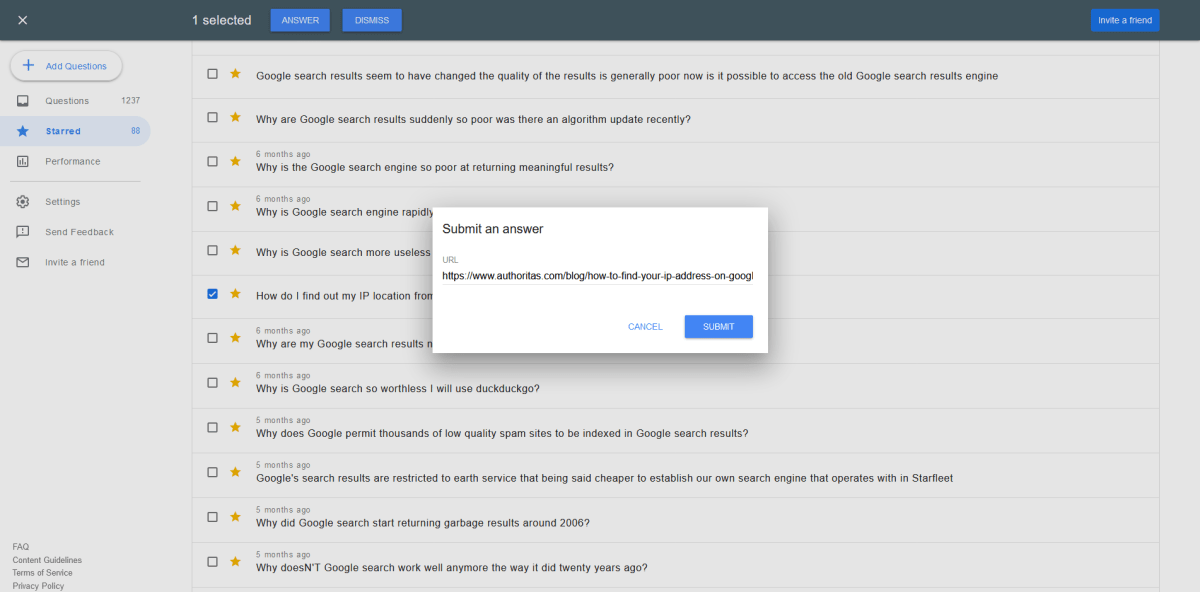The image size is (1200, 592).
Task: Check the spam sites question checkbox
Action: tap(212, 427)
